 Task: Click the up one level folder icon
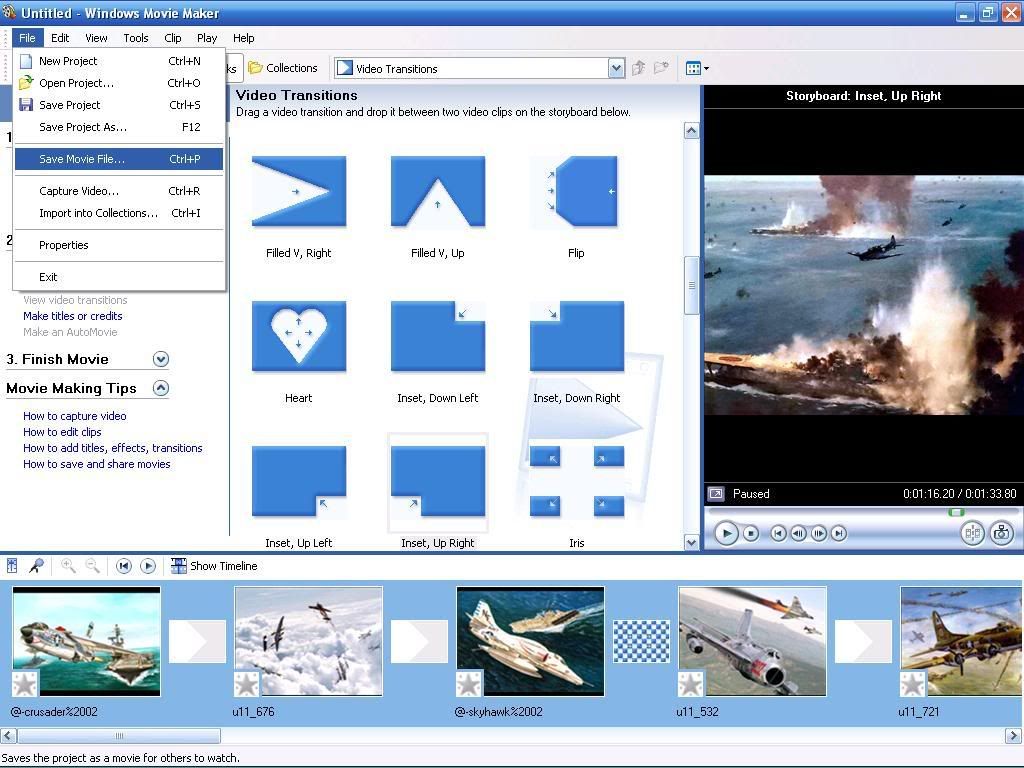click(x=639, y=68)
